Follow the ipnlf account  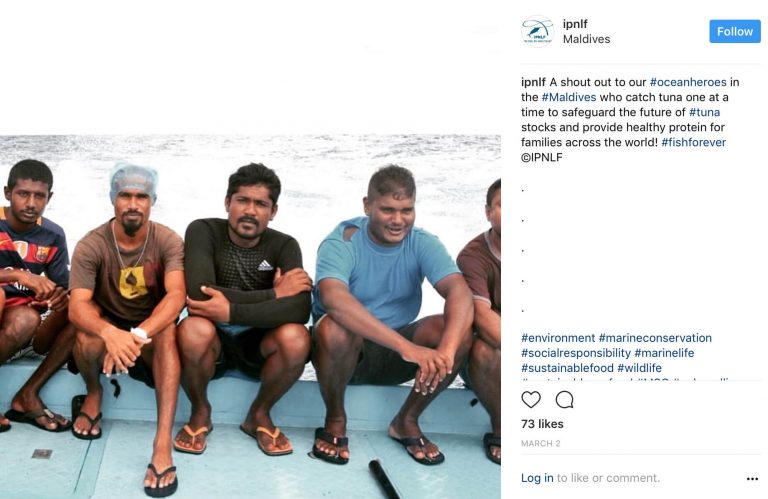pos(735,31)
